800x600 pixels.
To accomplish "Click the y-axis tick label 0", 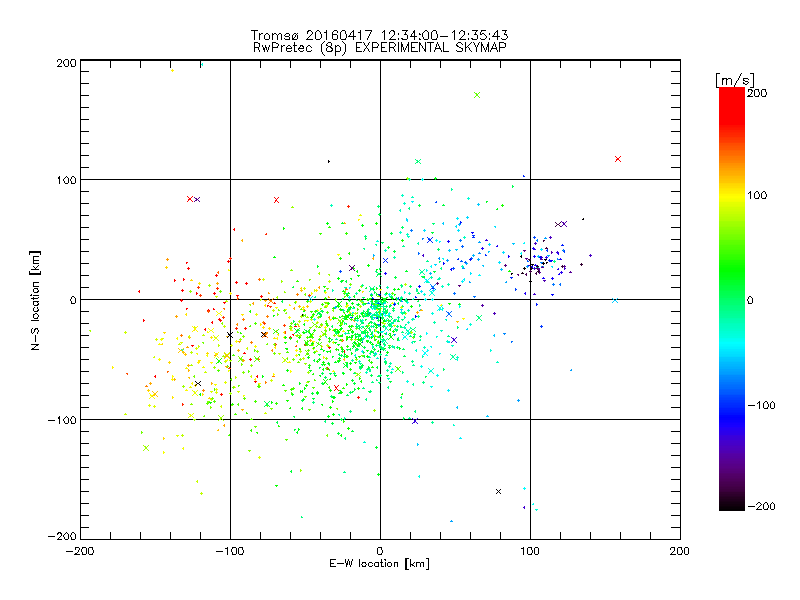I will [x=73, y=300].
